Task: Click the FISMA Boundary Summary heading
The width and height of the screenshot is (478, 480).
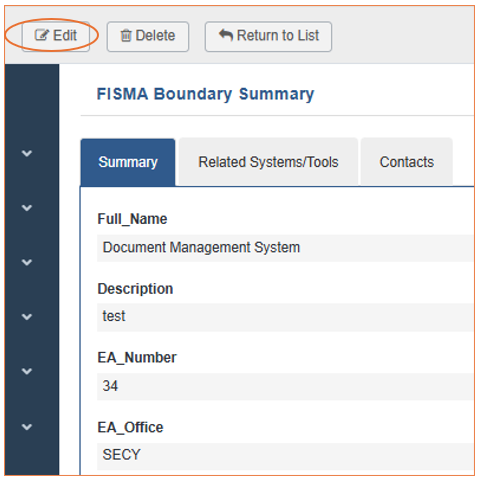Action: click(205, 94)
